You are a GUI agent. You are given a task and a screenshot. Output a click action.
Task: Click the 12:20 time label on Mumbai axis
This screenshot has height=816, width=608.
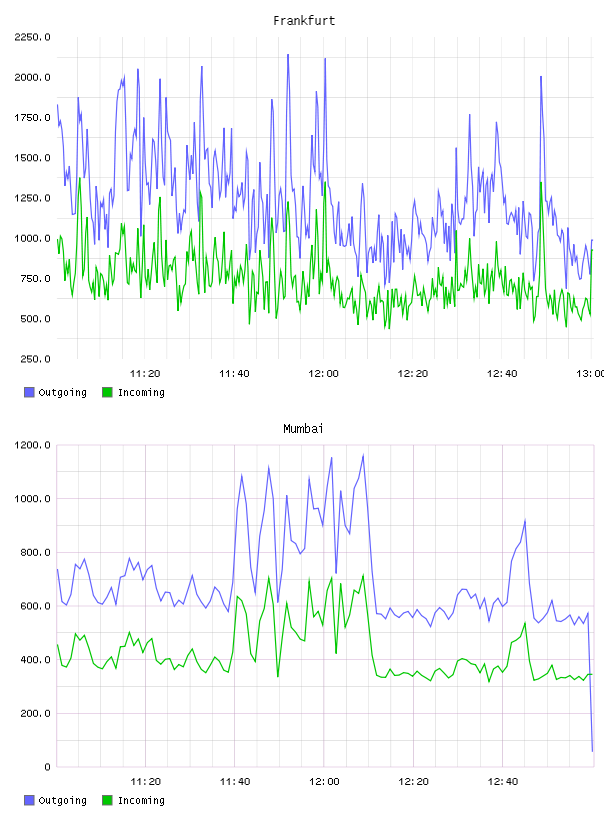click(x=413, y=782)
